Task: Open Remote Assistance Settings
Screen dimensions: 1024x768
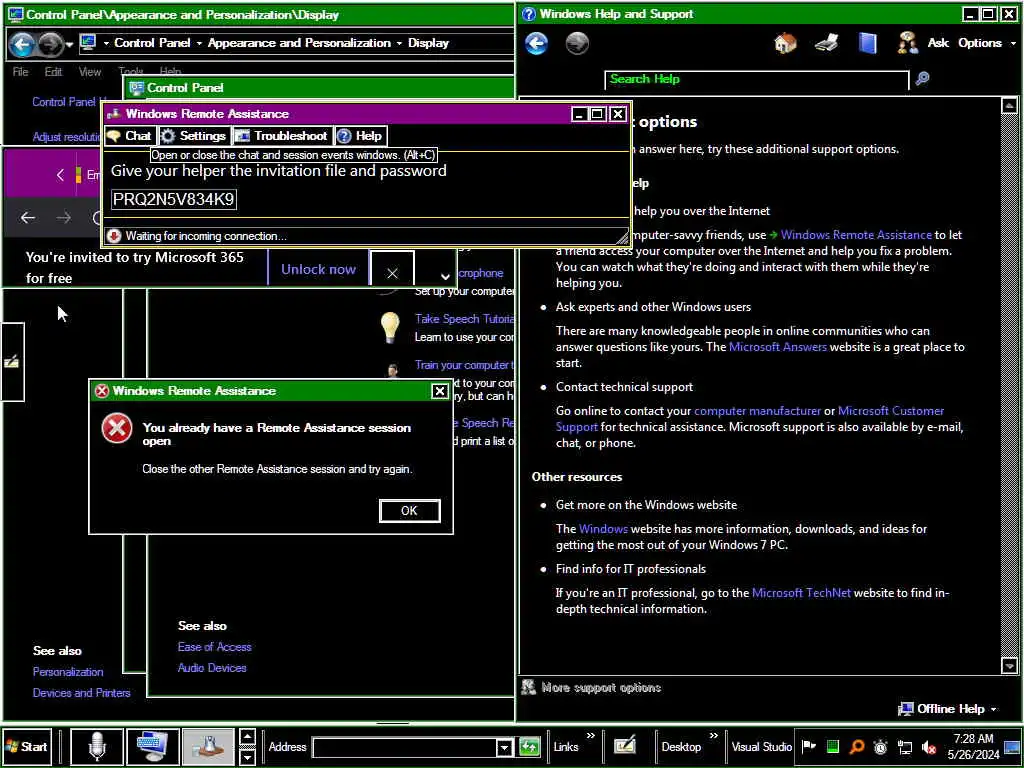Action: pyautogui.click(x=193, y=136)
